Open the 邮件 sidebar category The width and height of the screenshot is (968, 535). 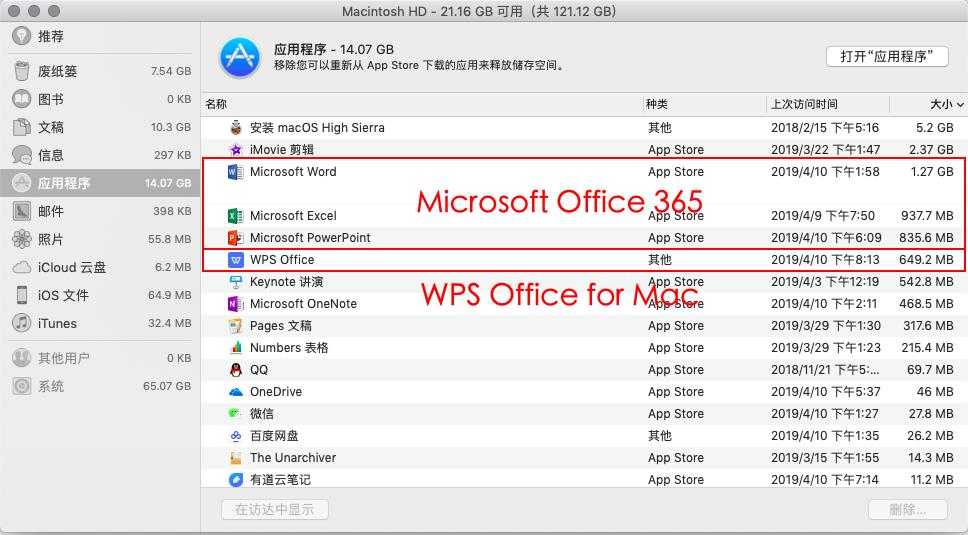point(100,211)
